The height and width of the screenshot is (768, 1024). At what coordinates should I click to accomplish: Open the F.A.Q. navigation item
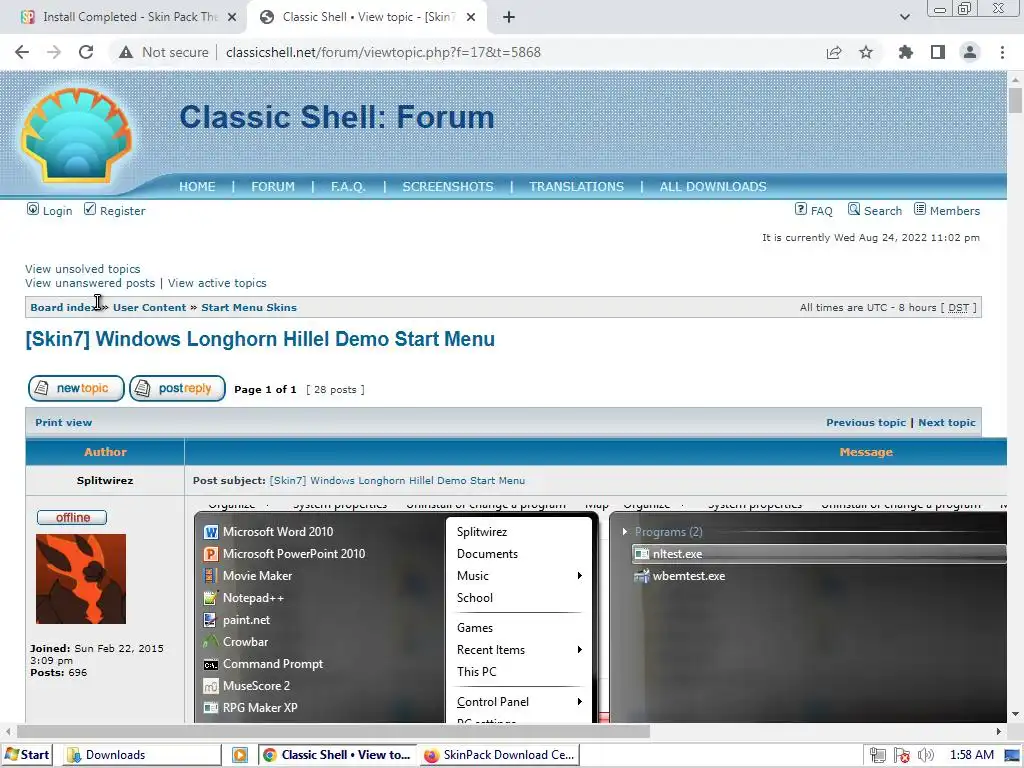tap(348, 187)
